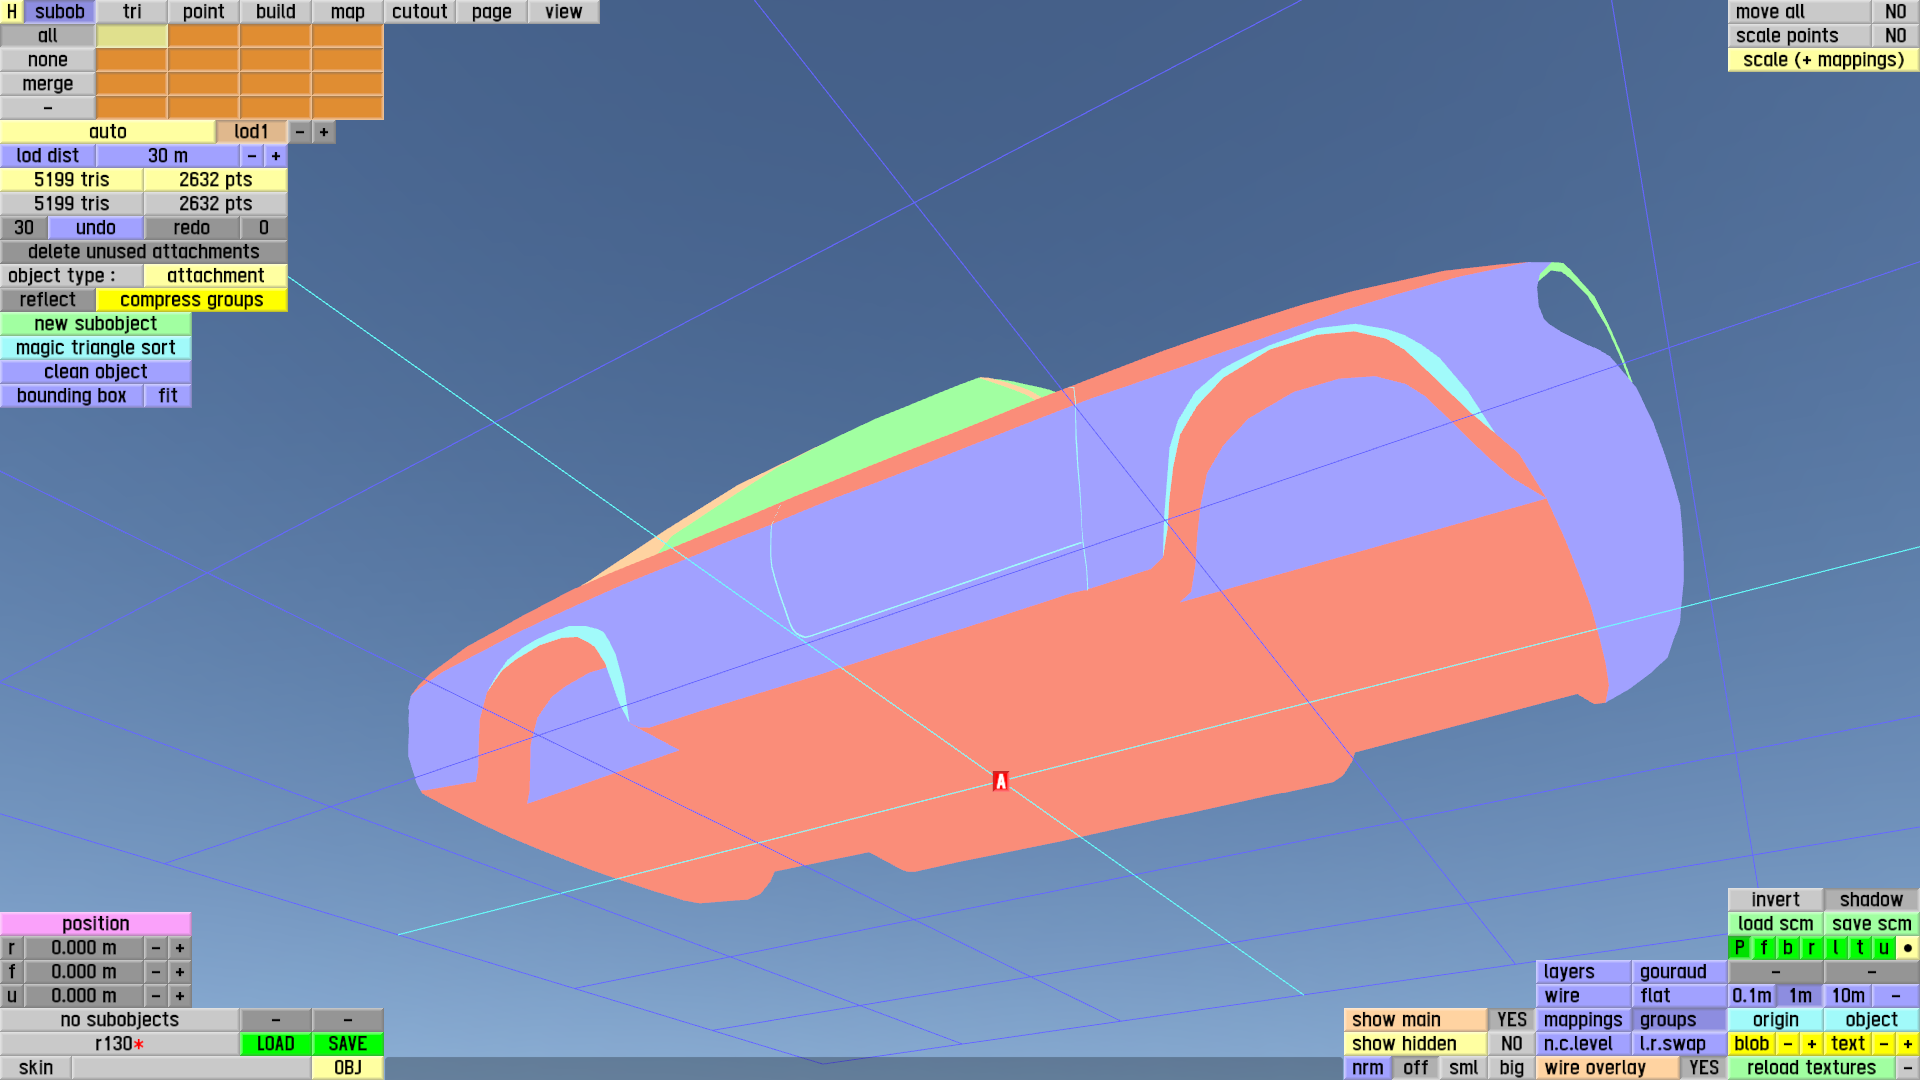Click the skin text field

[x=190, y=1068]
